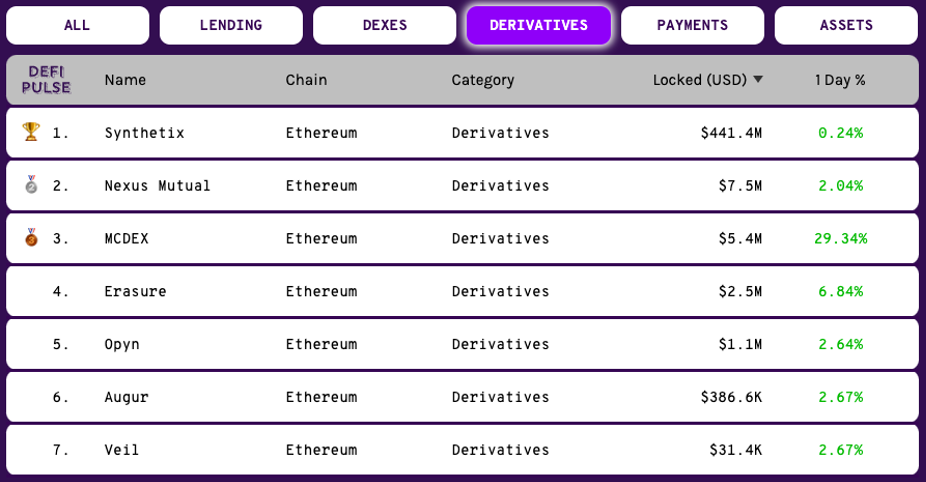Sort the table by 1 Day %

point(840,80)
